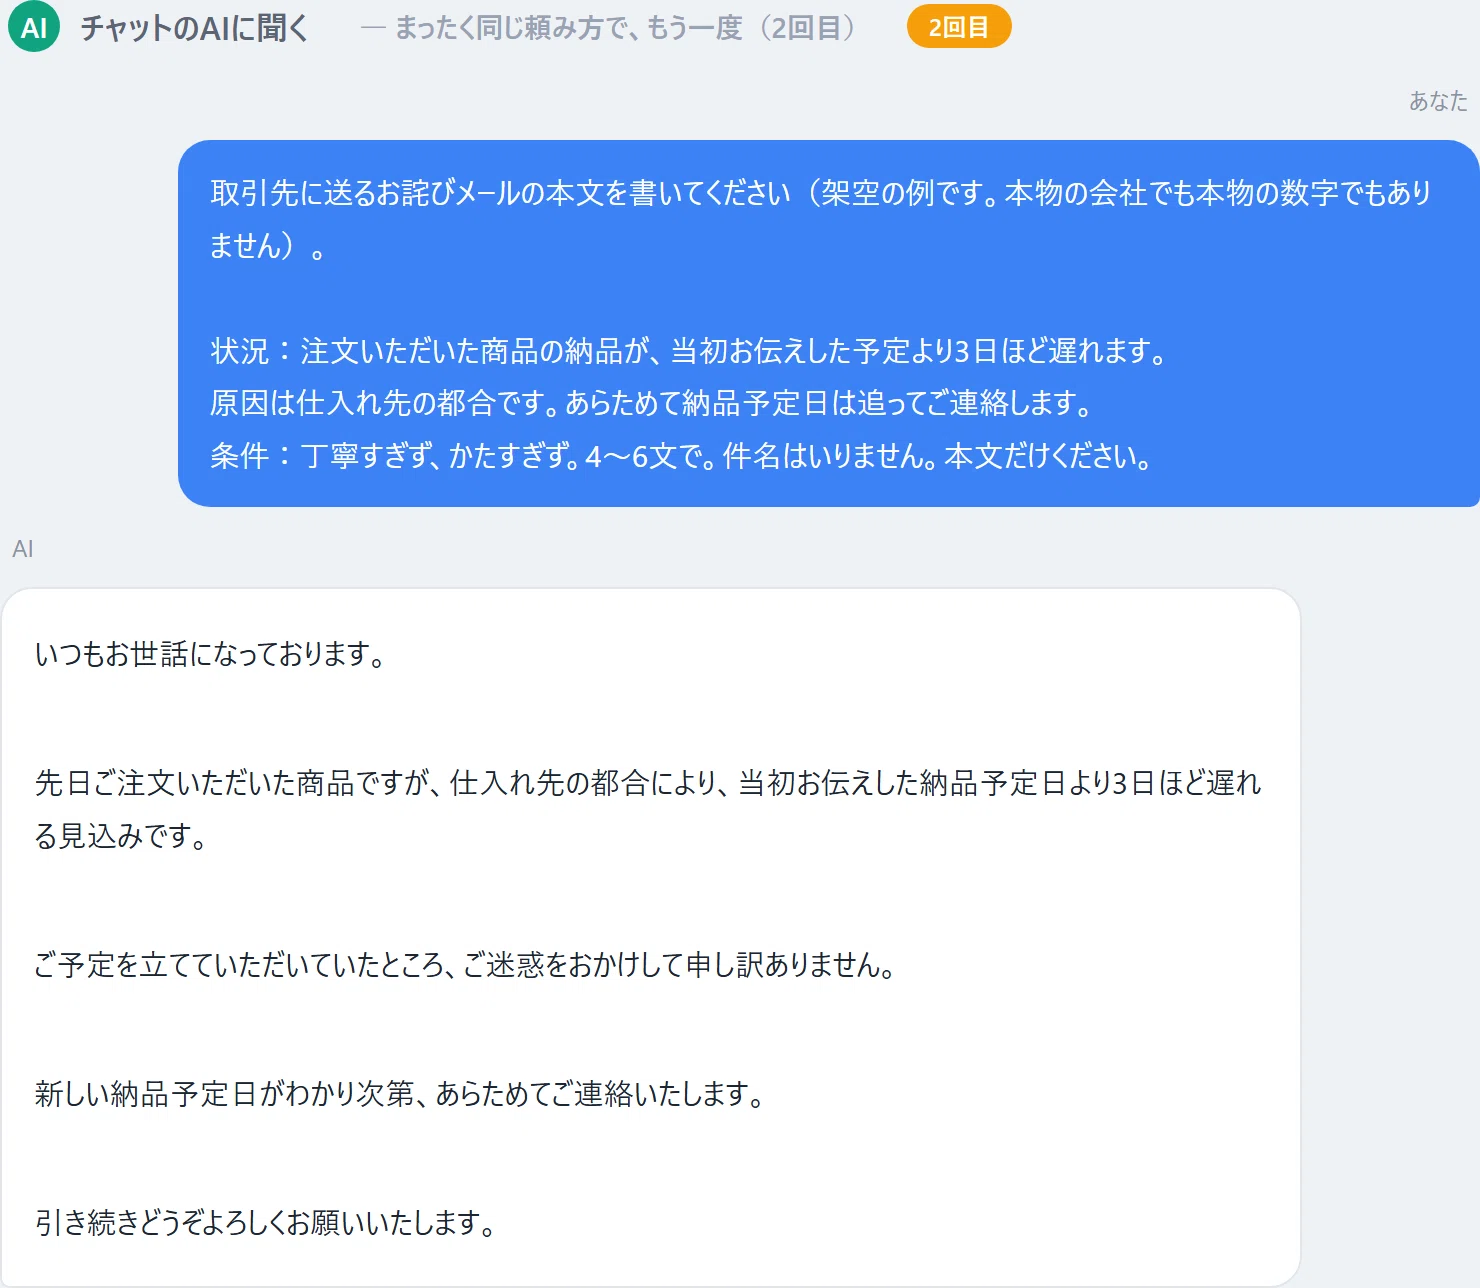The width and height of the screenshot is (1480, 1288).
Task: Click the AI sentence いつもお世話になっております。
Action: [210, 654]
